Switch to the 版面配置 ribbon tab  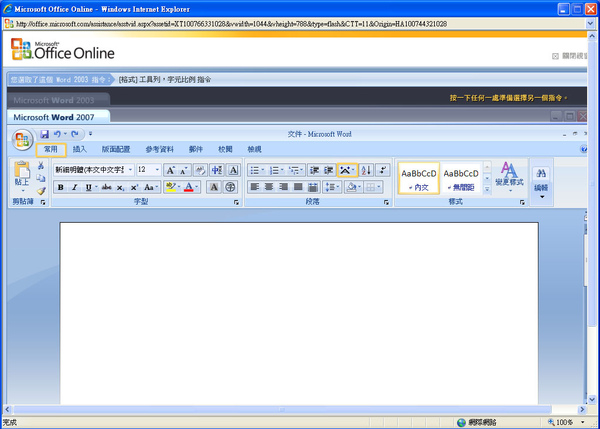[x=116, y=150]
